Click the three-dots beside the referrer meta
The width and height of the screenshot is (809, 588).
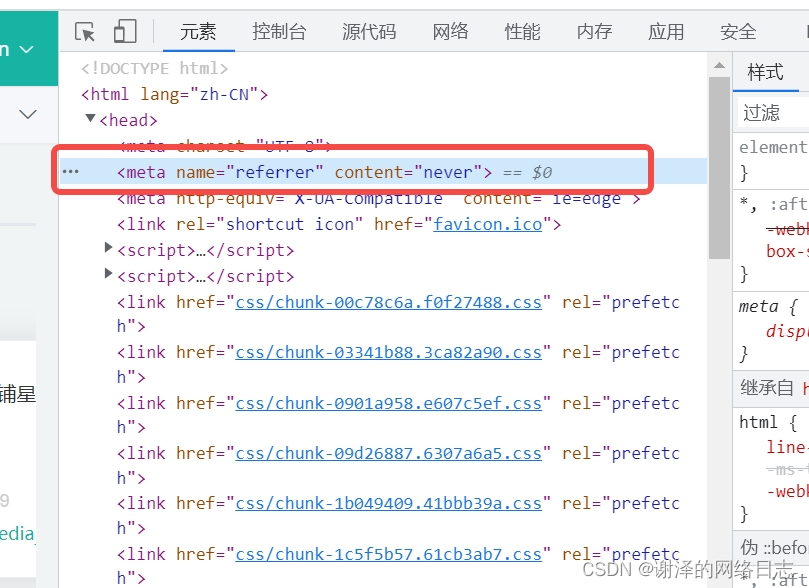click(x=70, y=172)
